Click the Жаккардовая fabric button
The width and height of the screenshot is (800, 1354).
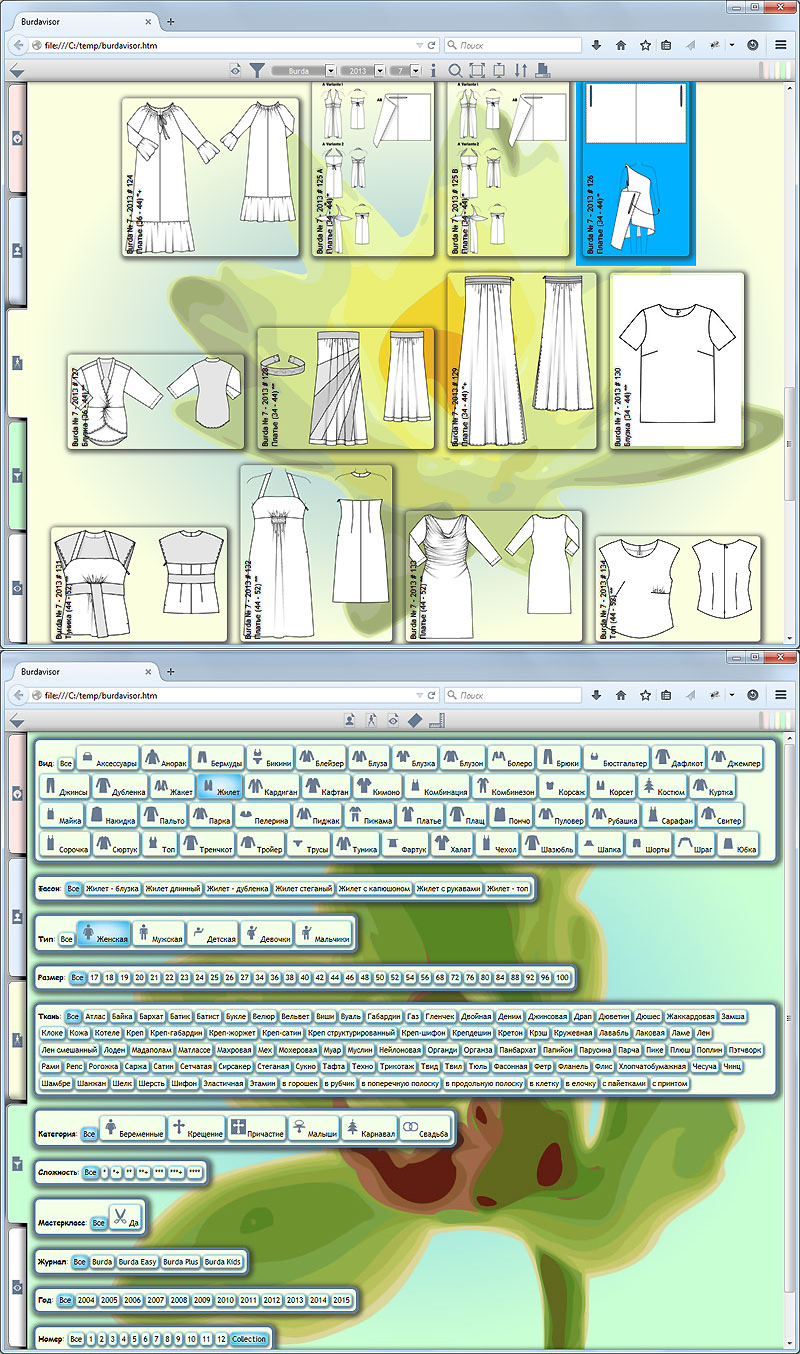(x=690, y=1016)
